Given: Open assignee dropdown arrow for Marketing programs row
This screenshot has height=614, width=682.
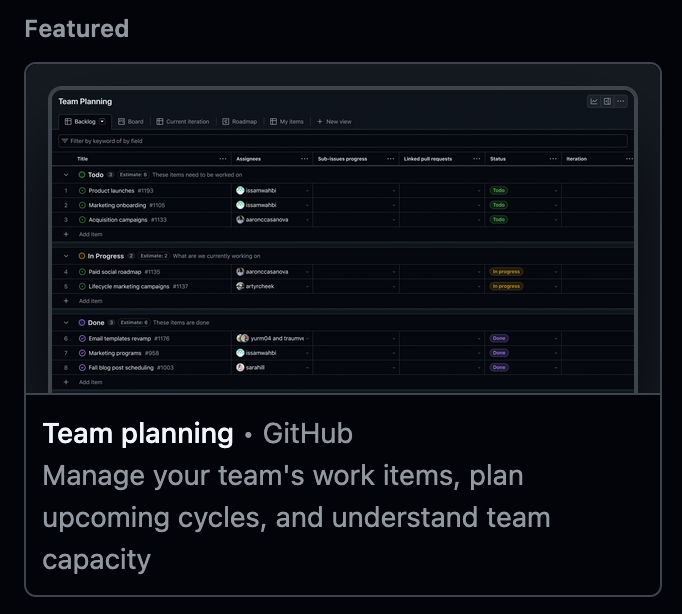Looking at the screenshot, I should [307, 353].
